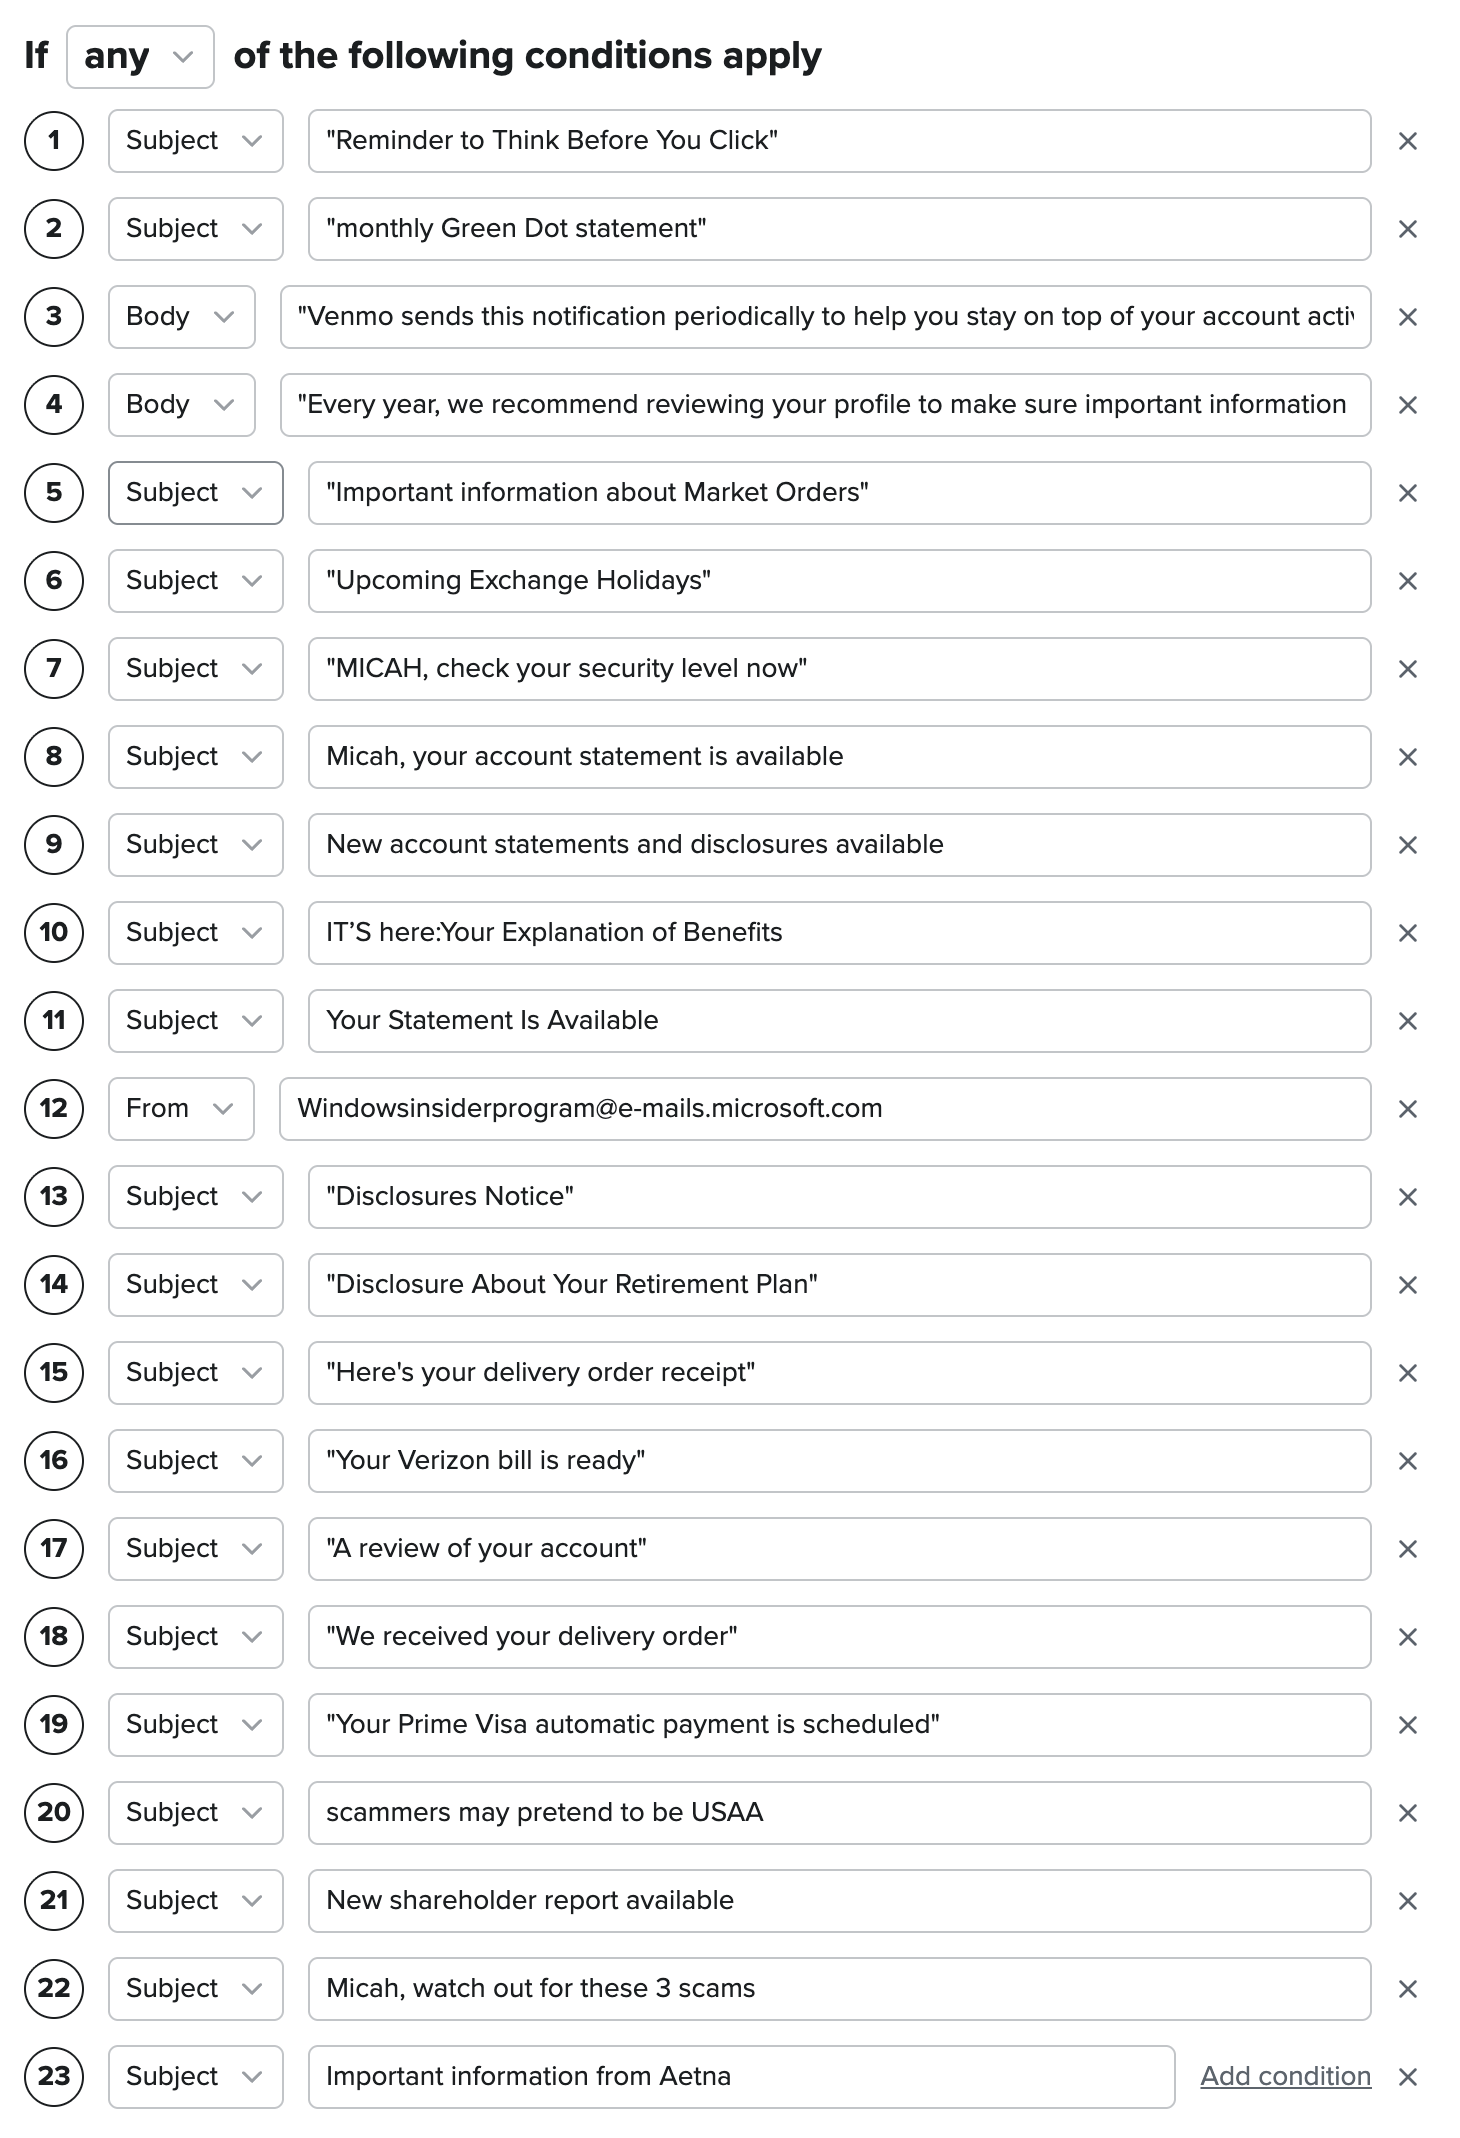Image resolution: width=1460 pixels, height=2138 pixels.
Task: Click the Add condition link
Action: pos(1285,2076)
